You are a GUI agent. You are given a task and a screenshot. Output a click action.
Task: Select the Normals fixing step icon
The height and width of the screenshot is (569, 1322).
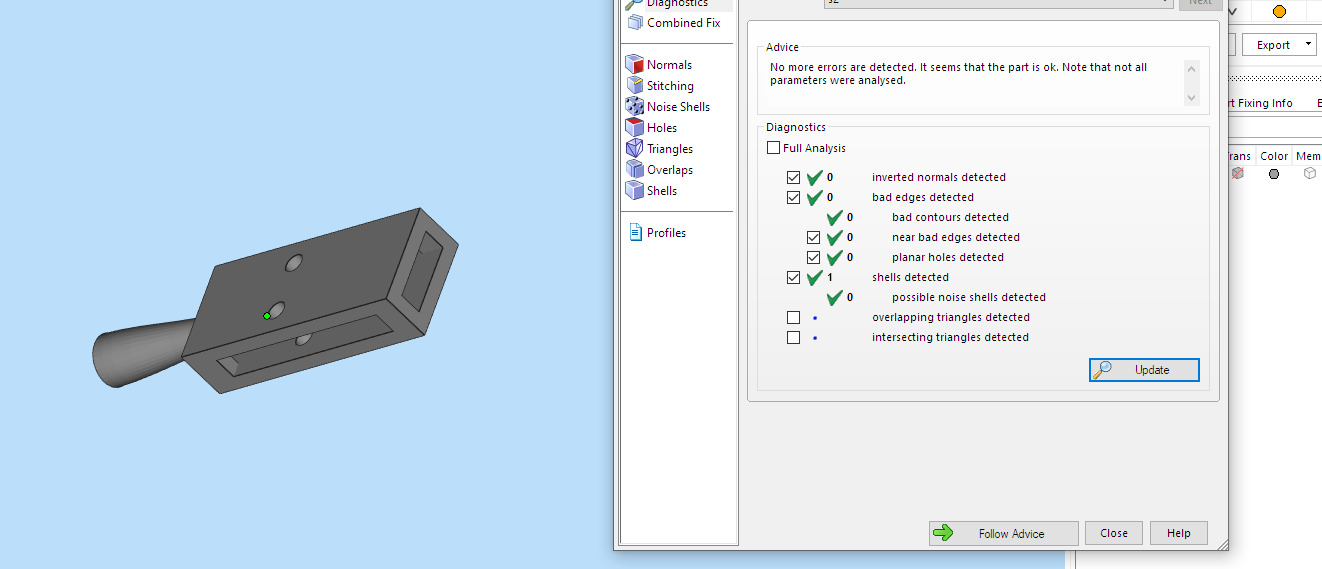634,65
